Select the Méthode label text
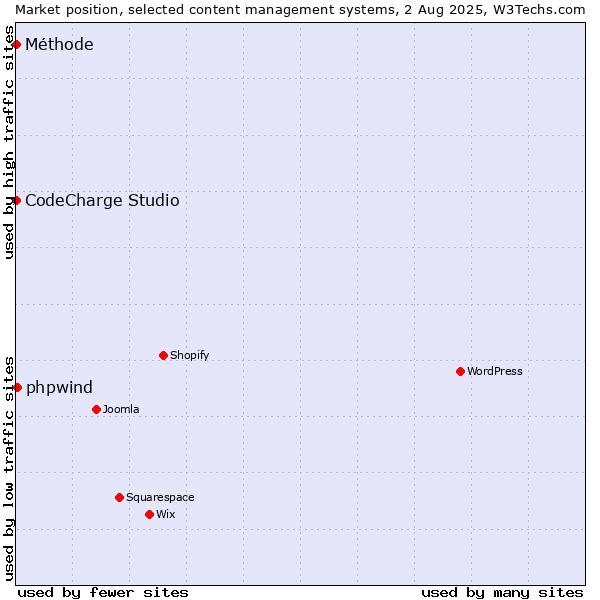The height and width of the screenshot is (600, 600). coord(59,44)
